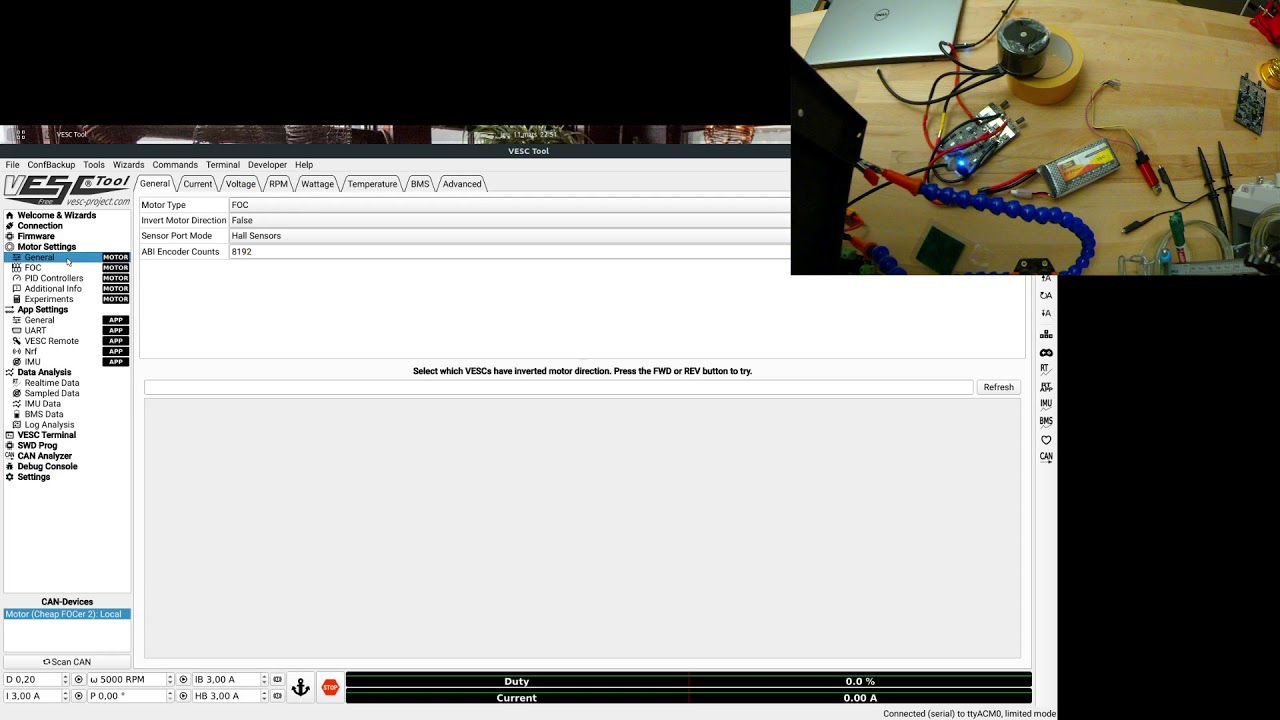Open the Wizards menu
The width and height of the screenshot is (1280, 720).
[x=128, y=165]
